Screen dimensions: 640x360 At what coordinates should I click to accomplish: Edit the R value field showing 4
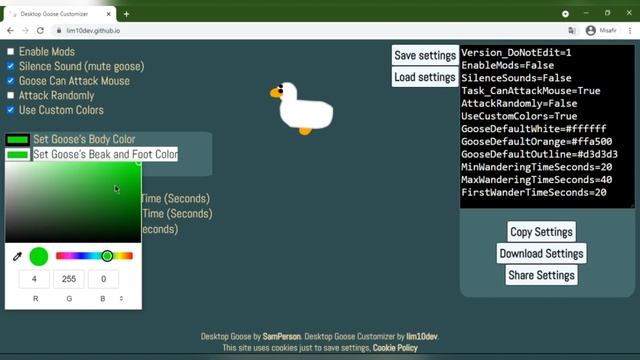34,279
